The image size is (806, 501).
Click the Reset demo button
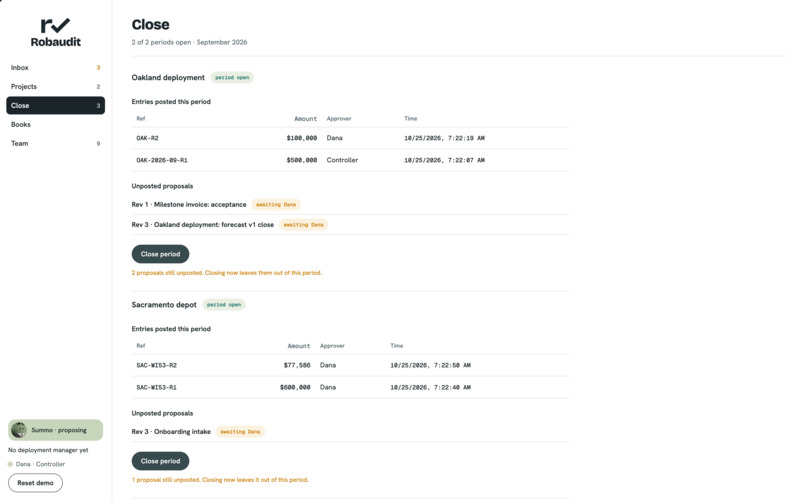35,483
